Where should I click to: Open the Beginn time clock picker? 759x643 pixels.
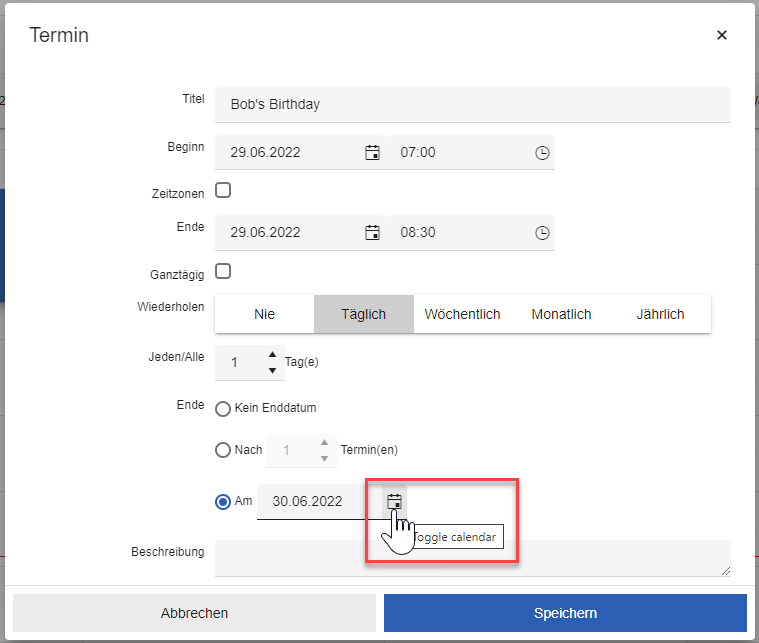point(542,153)
